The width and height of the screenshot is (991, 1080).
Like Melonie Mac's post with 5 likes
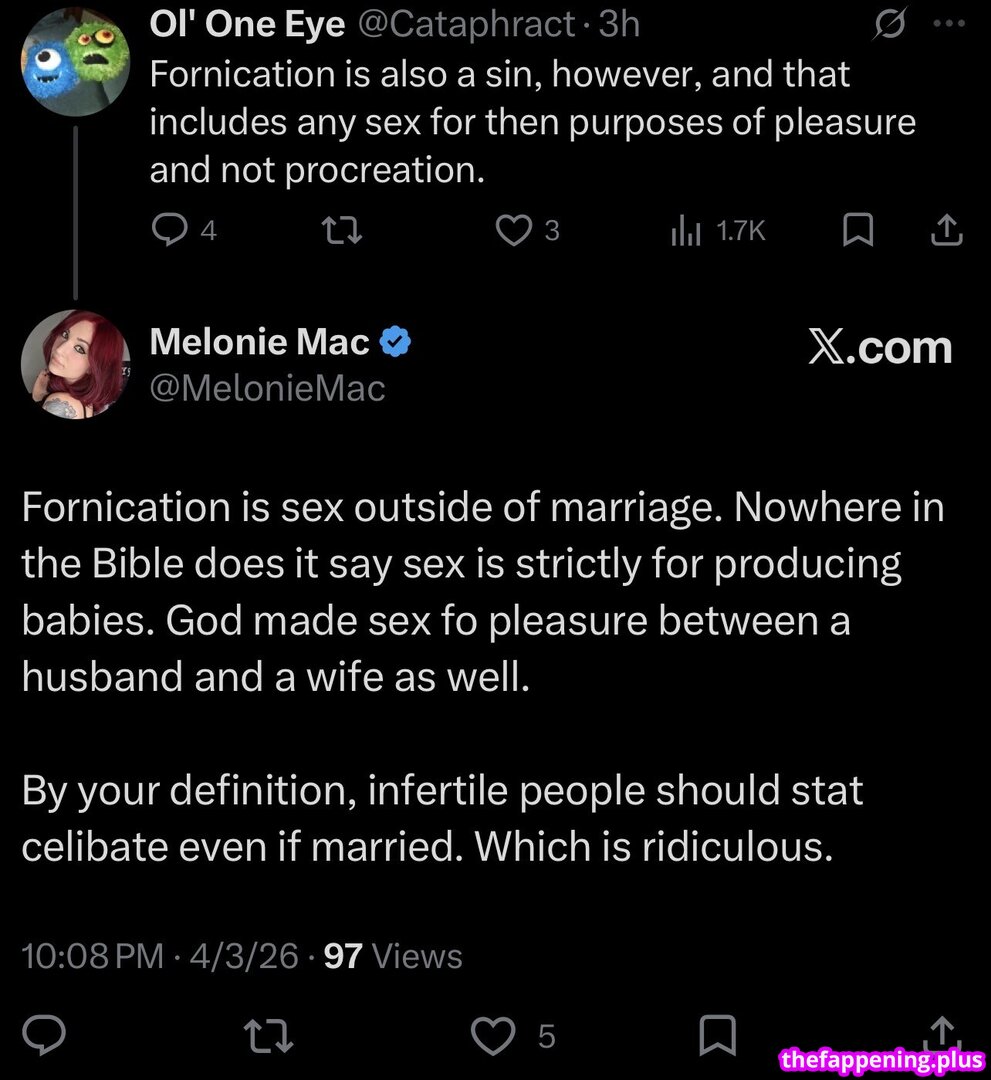point(491,1036)
